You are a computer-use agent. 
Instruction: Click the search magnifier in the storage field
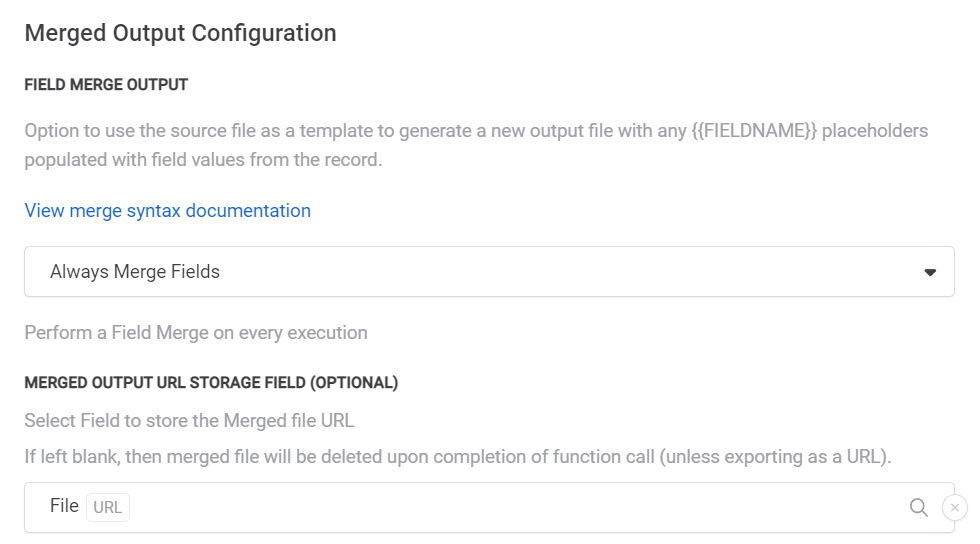pyautogui.click(x=918, y=507)
